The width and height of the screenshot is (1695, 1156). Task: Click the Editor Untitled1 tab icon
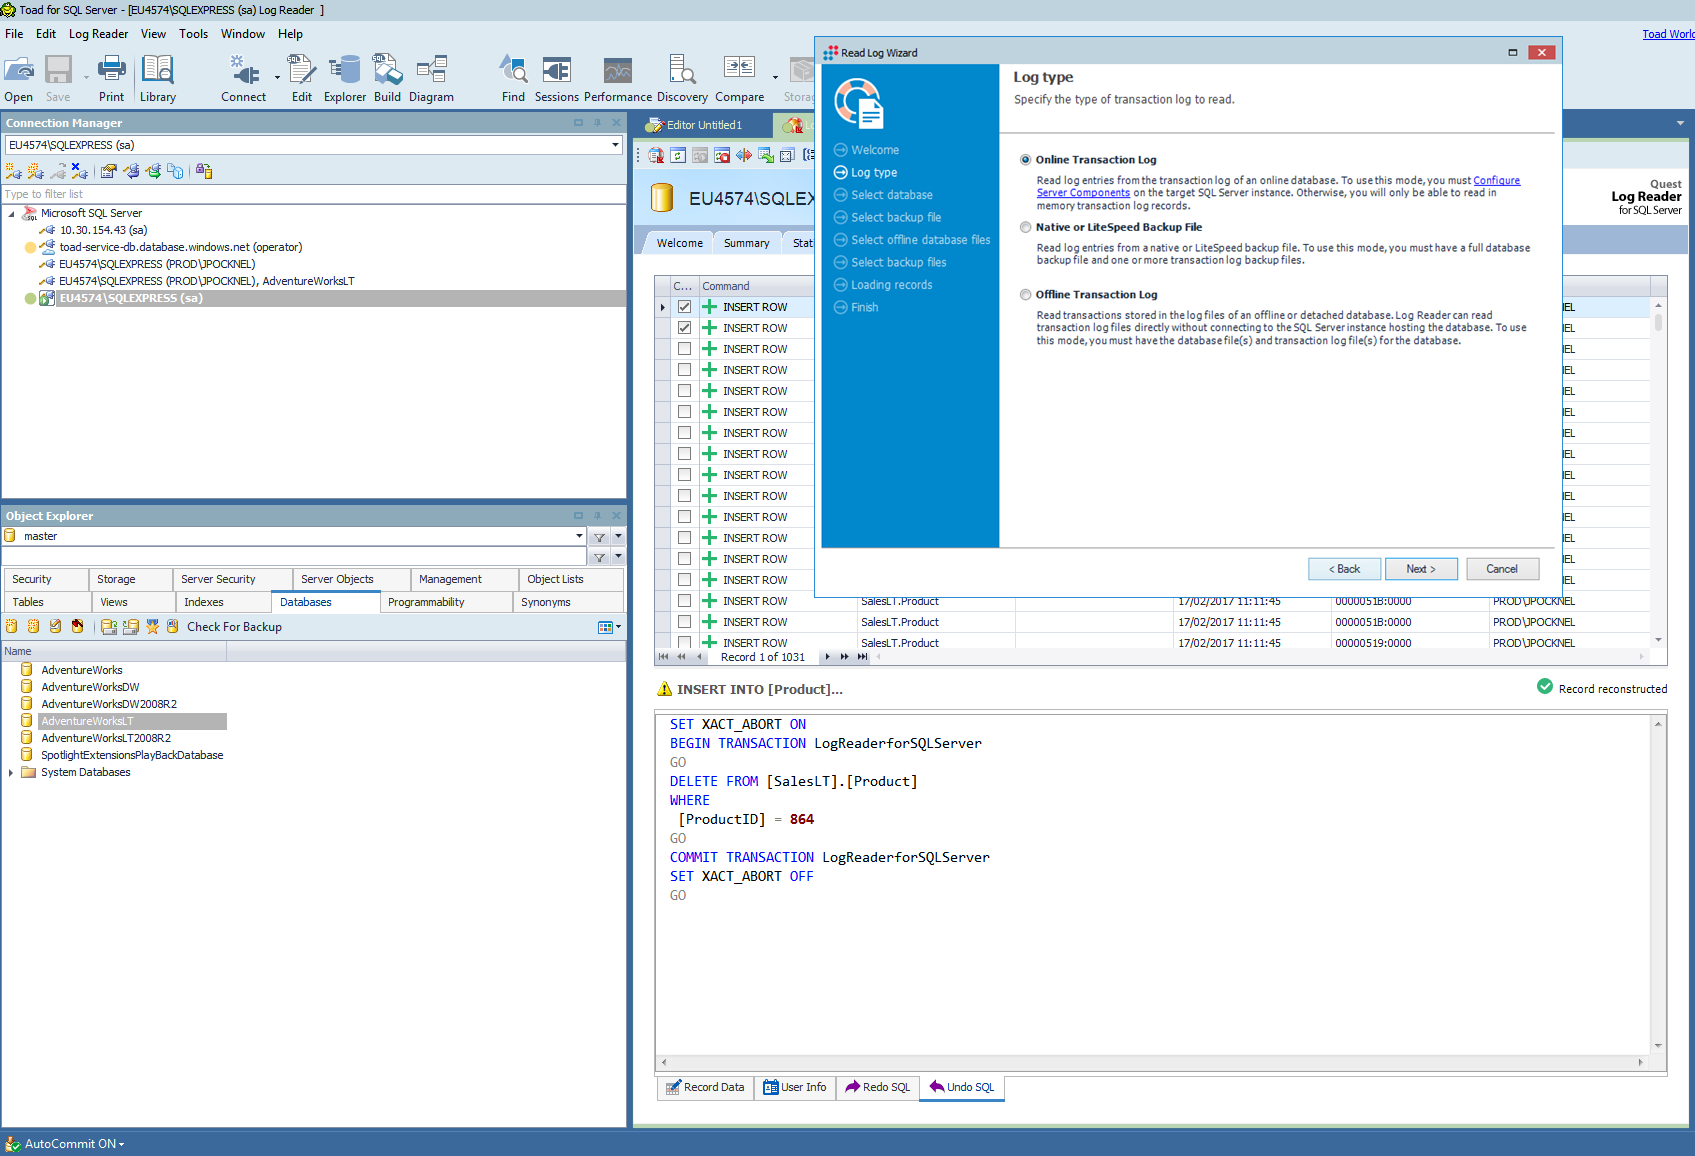655,125
